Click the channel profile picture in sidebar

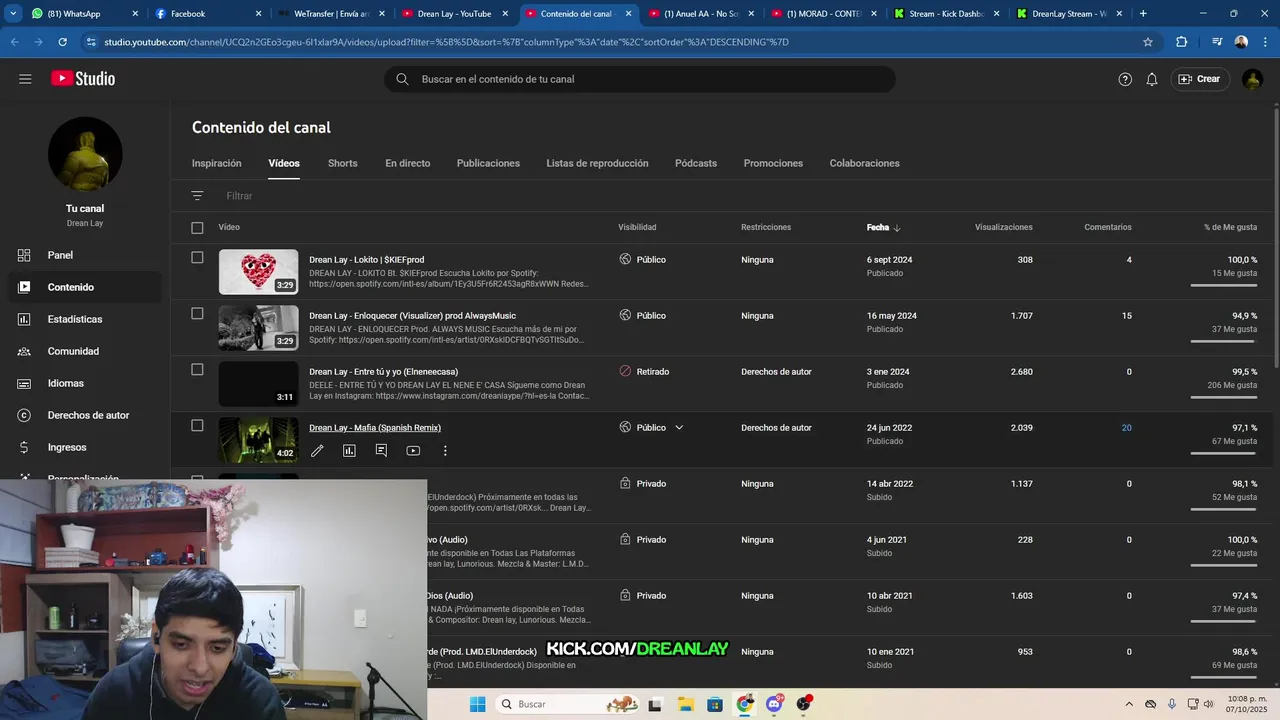(x=85, y=154)
